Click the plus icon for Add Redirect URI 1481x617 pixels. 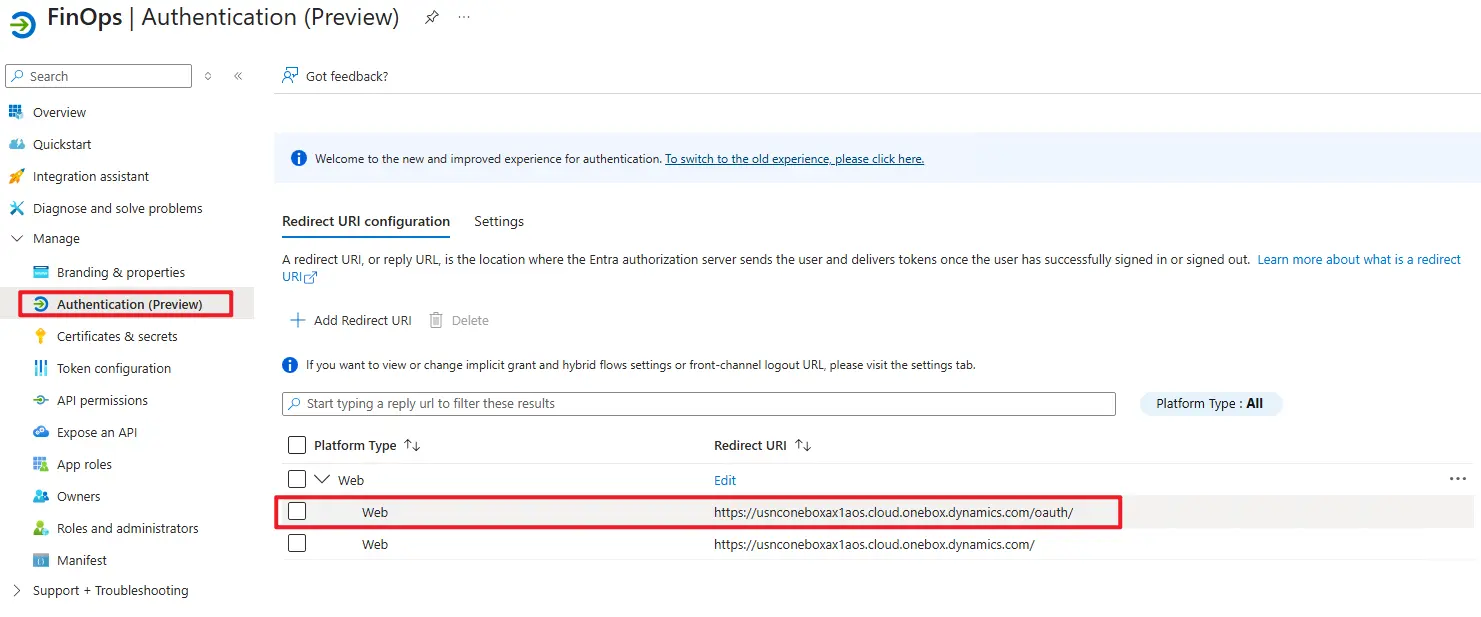297,320
